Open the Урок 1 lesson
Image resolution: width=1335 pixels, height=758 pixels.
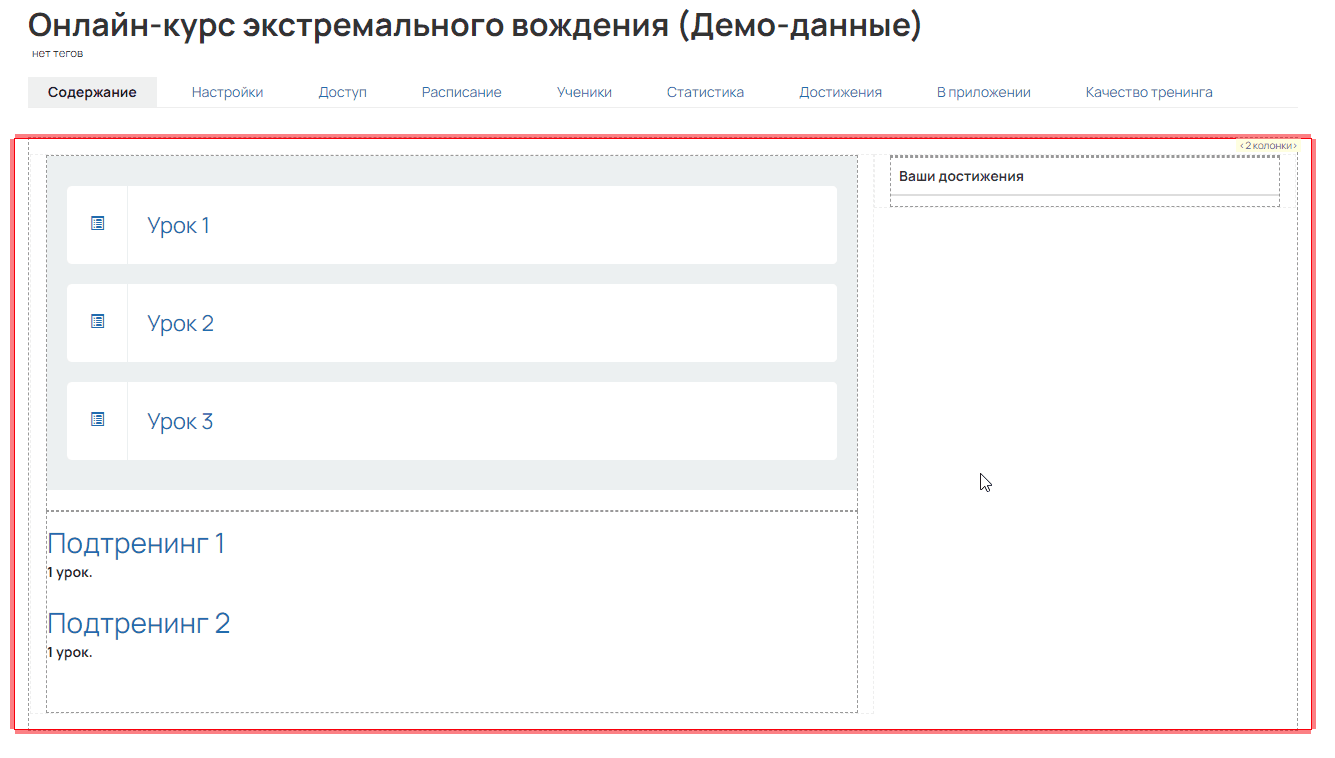click(179, 224)
